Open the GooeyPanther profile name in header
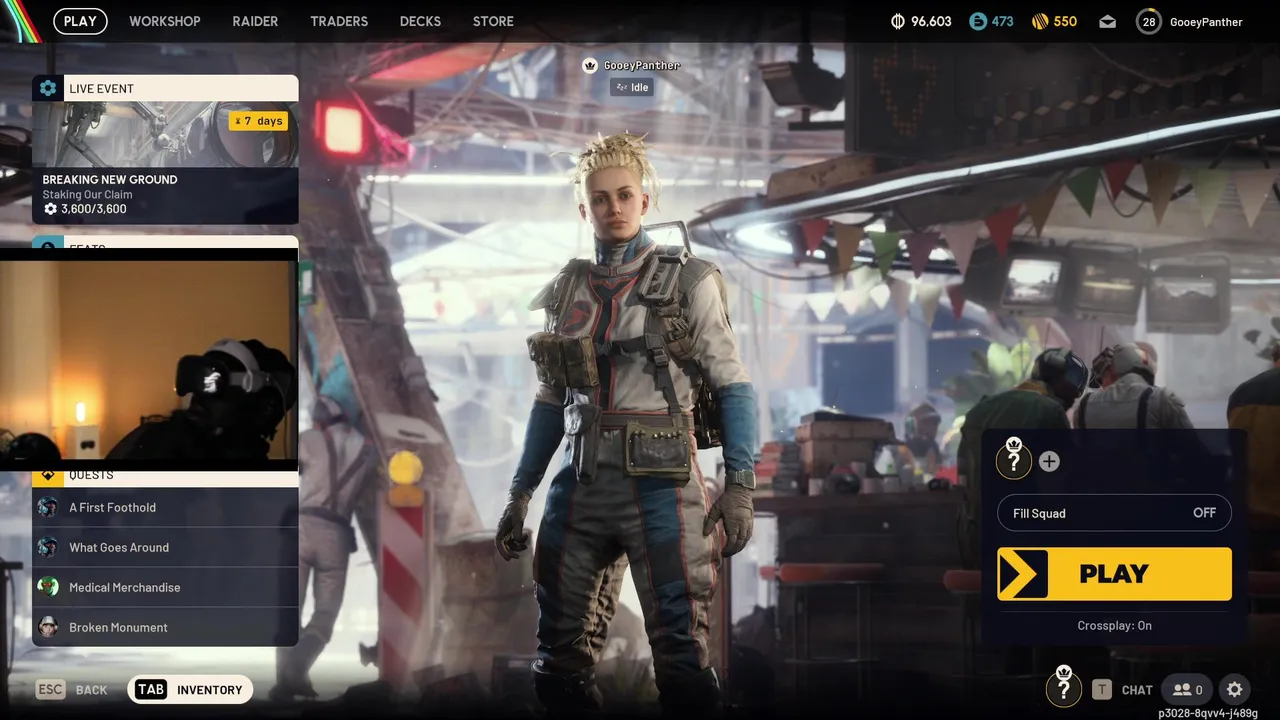 (x=1206, y=22)
